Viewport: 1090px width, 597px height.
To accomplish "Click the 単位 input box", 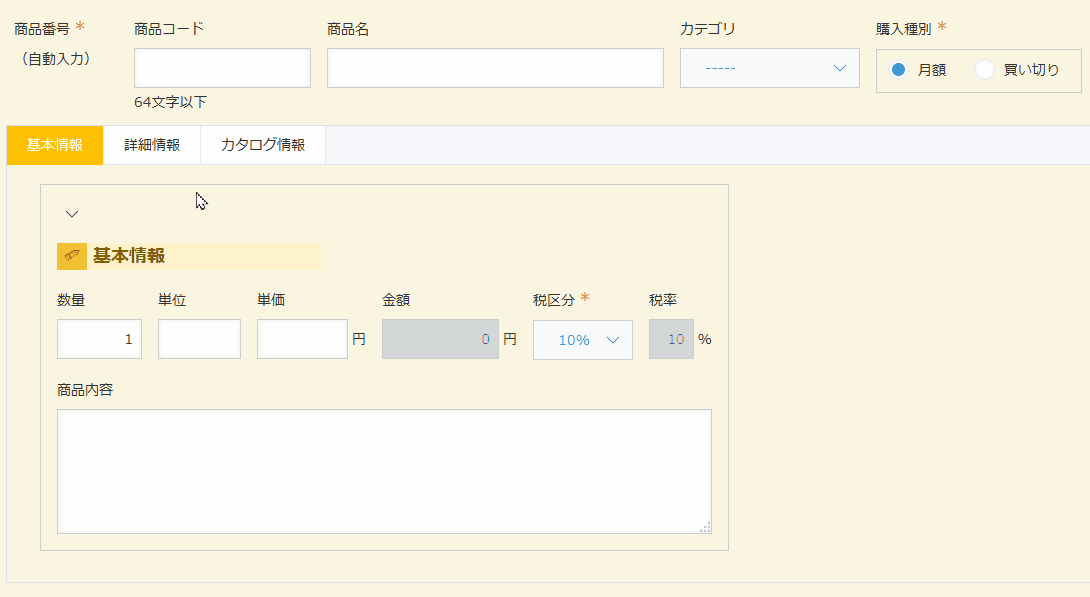I will (x=200, y=339).
